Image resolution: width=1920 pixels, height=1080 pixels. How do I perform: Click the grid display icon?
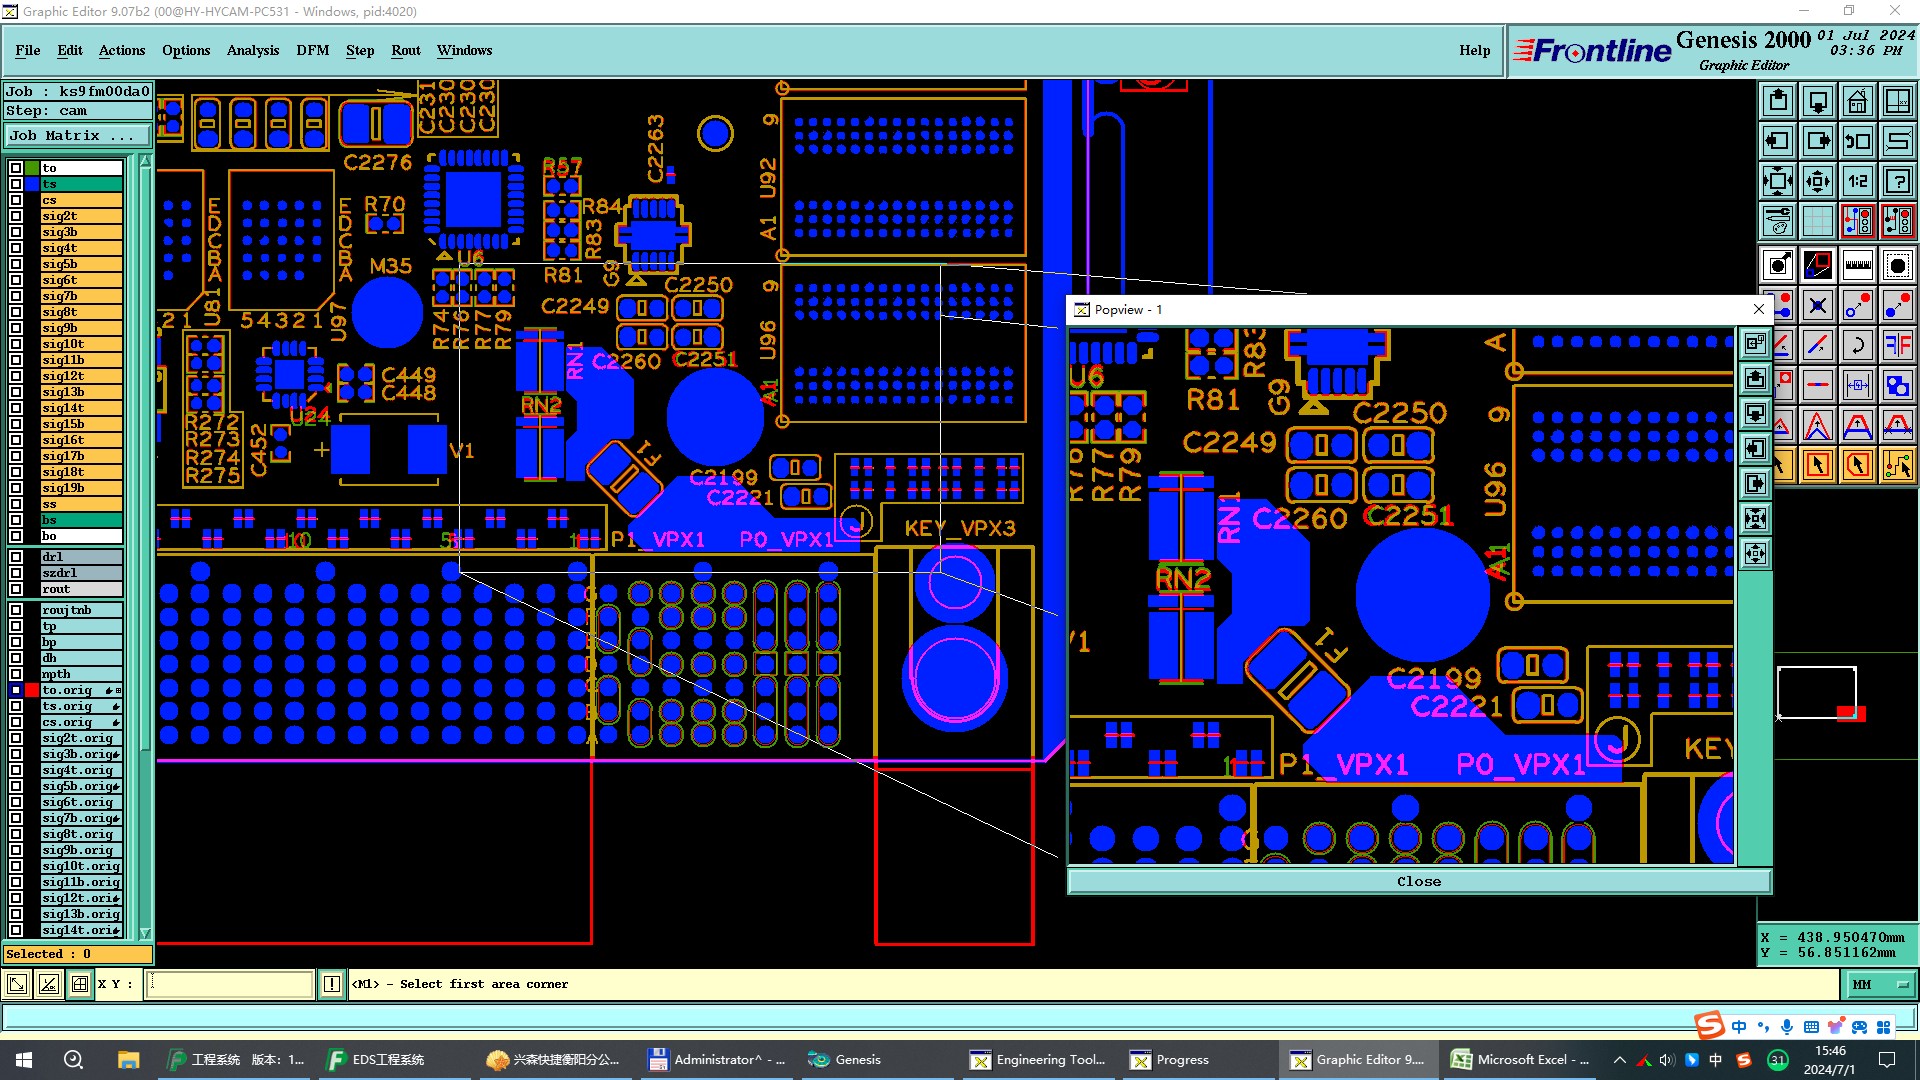point(1817,221)
